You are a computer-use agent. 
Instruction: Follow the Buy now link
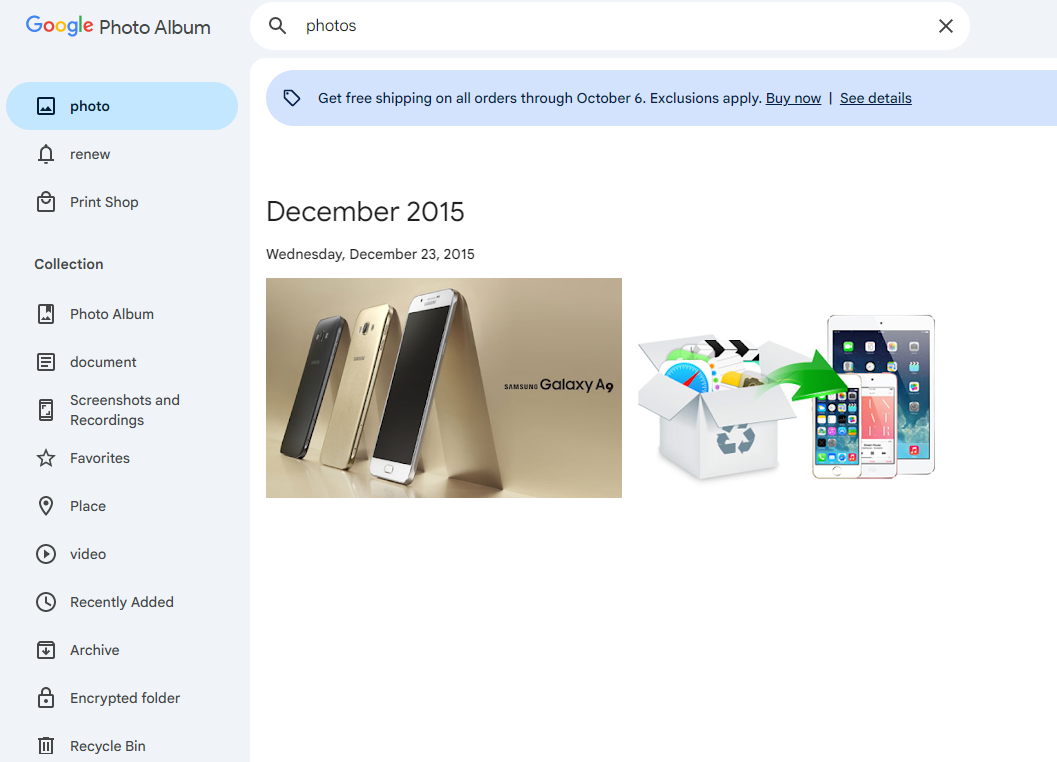tap(793, 98)
